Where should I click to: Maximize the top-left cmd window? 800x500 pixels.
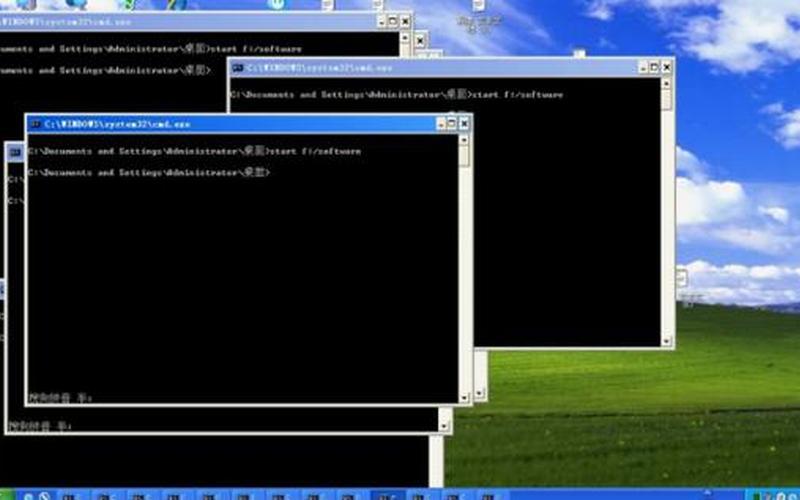coord(393,21)
